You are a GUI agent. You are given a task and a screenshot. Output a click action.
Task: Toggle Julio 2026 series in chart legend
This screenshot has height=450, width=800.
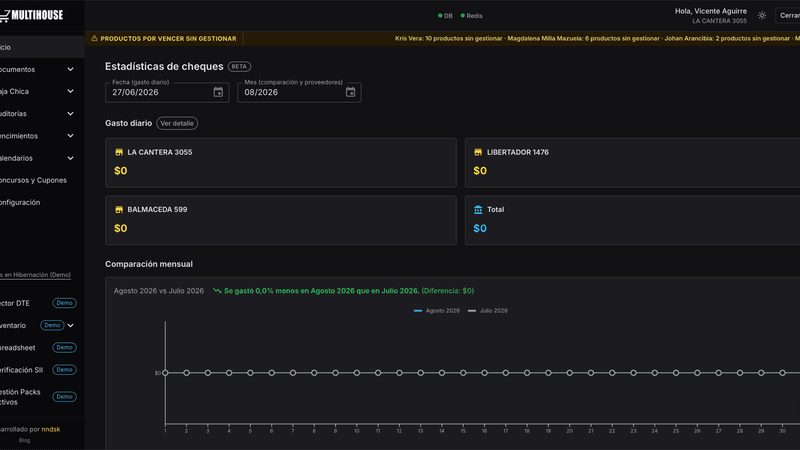(x=488, y=311)
